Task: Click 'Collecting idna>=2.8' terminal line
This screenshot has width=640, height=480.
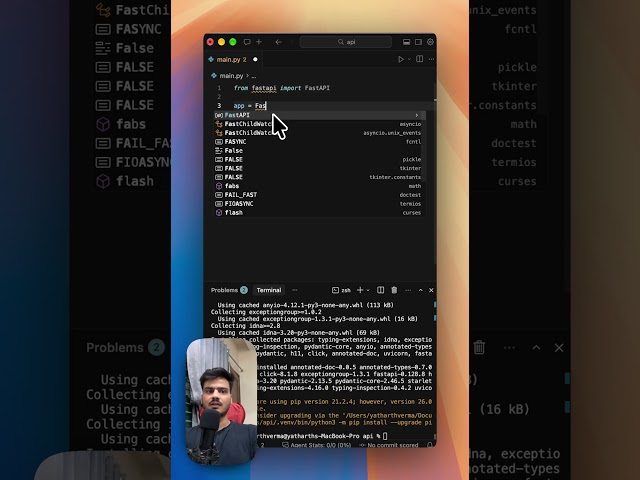Action: pyautogui.click(x=245, y=326)
